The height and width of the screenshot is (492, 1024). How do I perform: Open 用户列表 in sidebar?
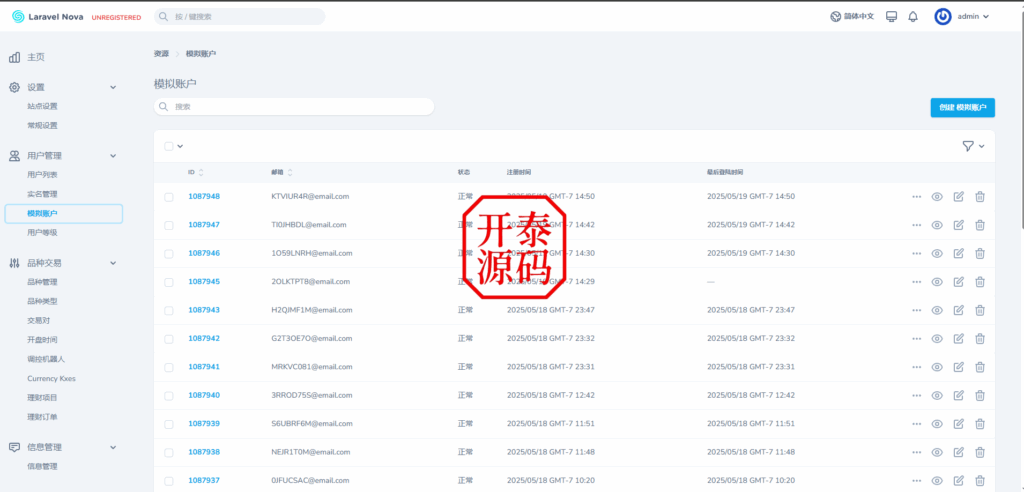coord(42,174)
